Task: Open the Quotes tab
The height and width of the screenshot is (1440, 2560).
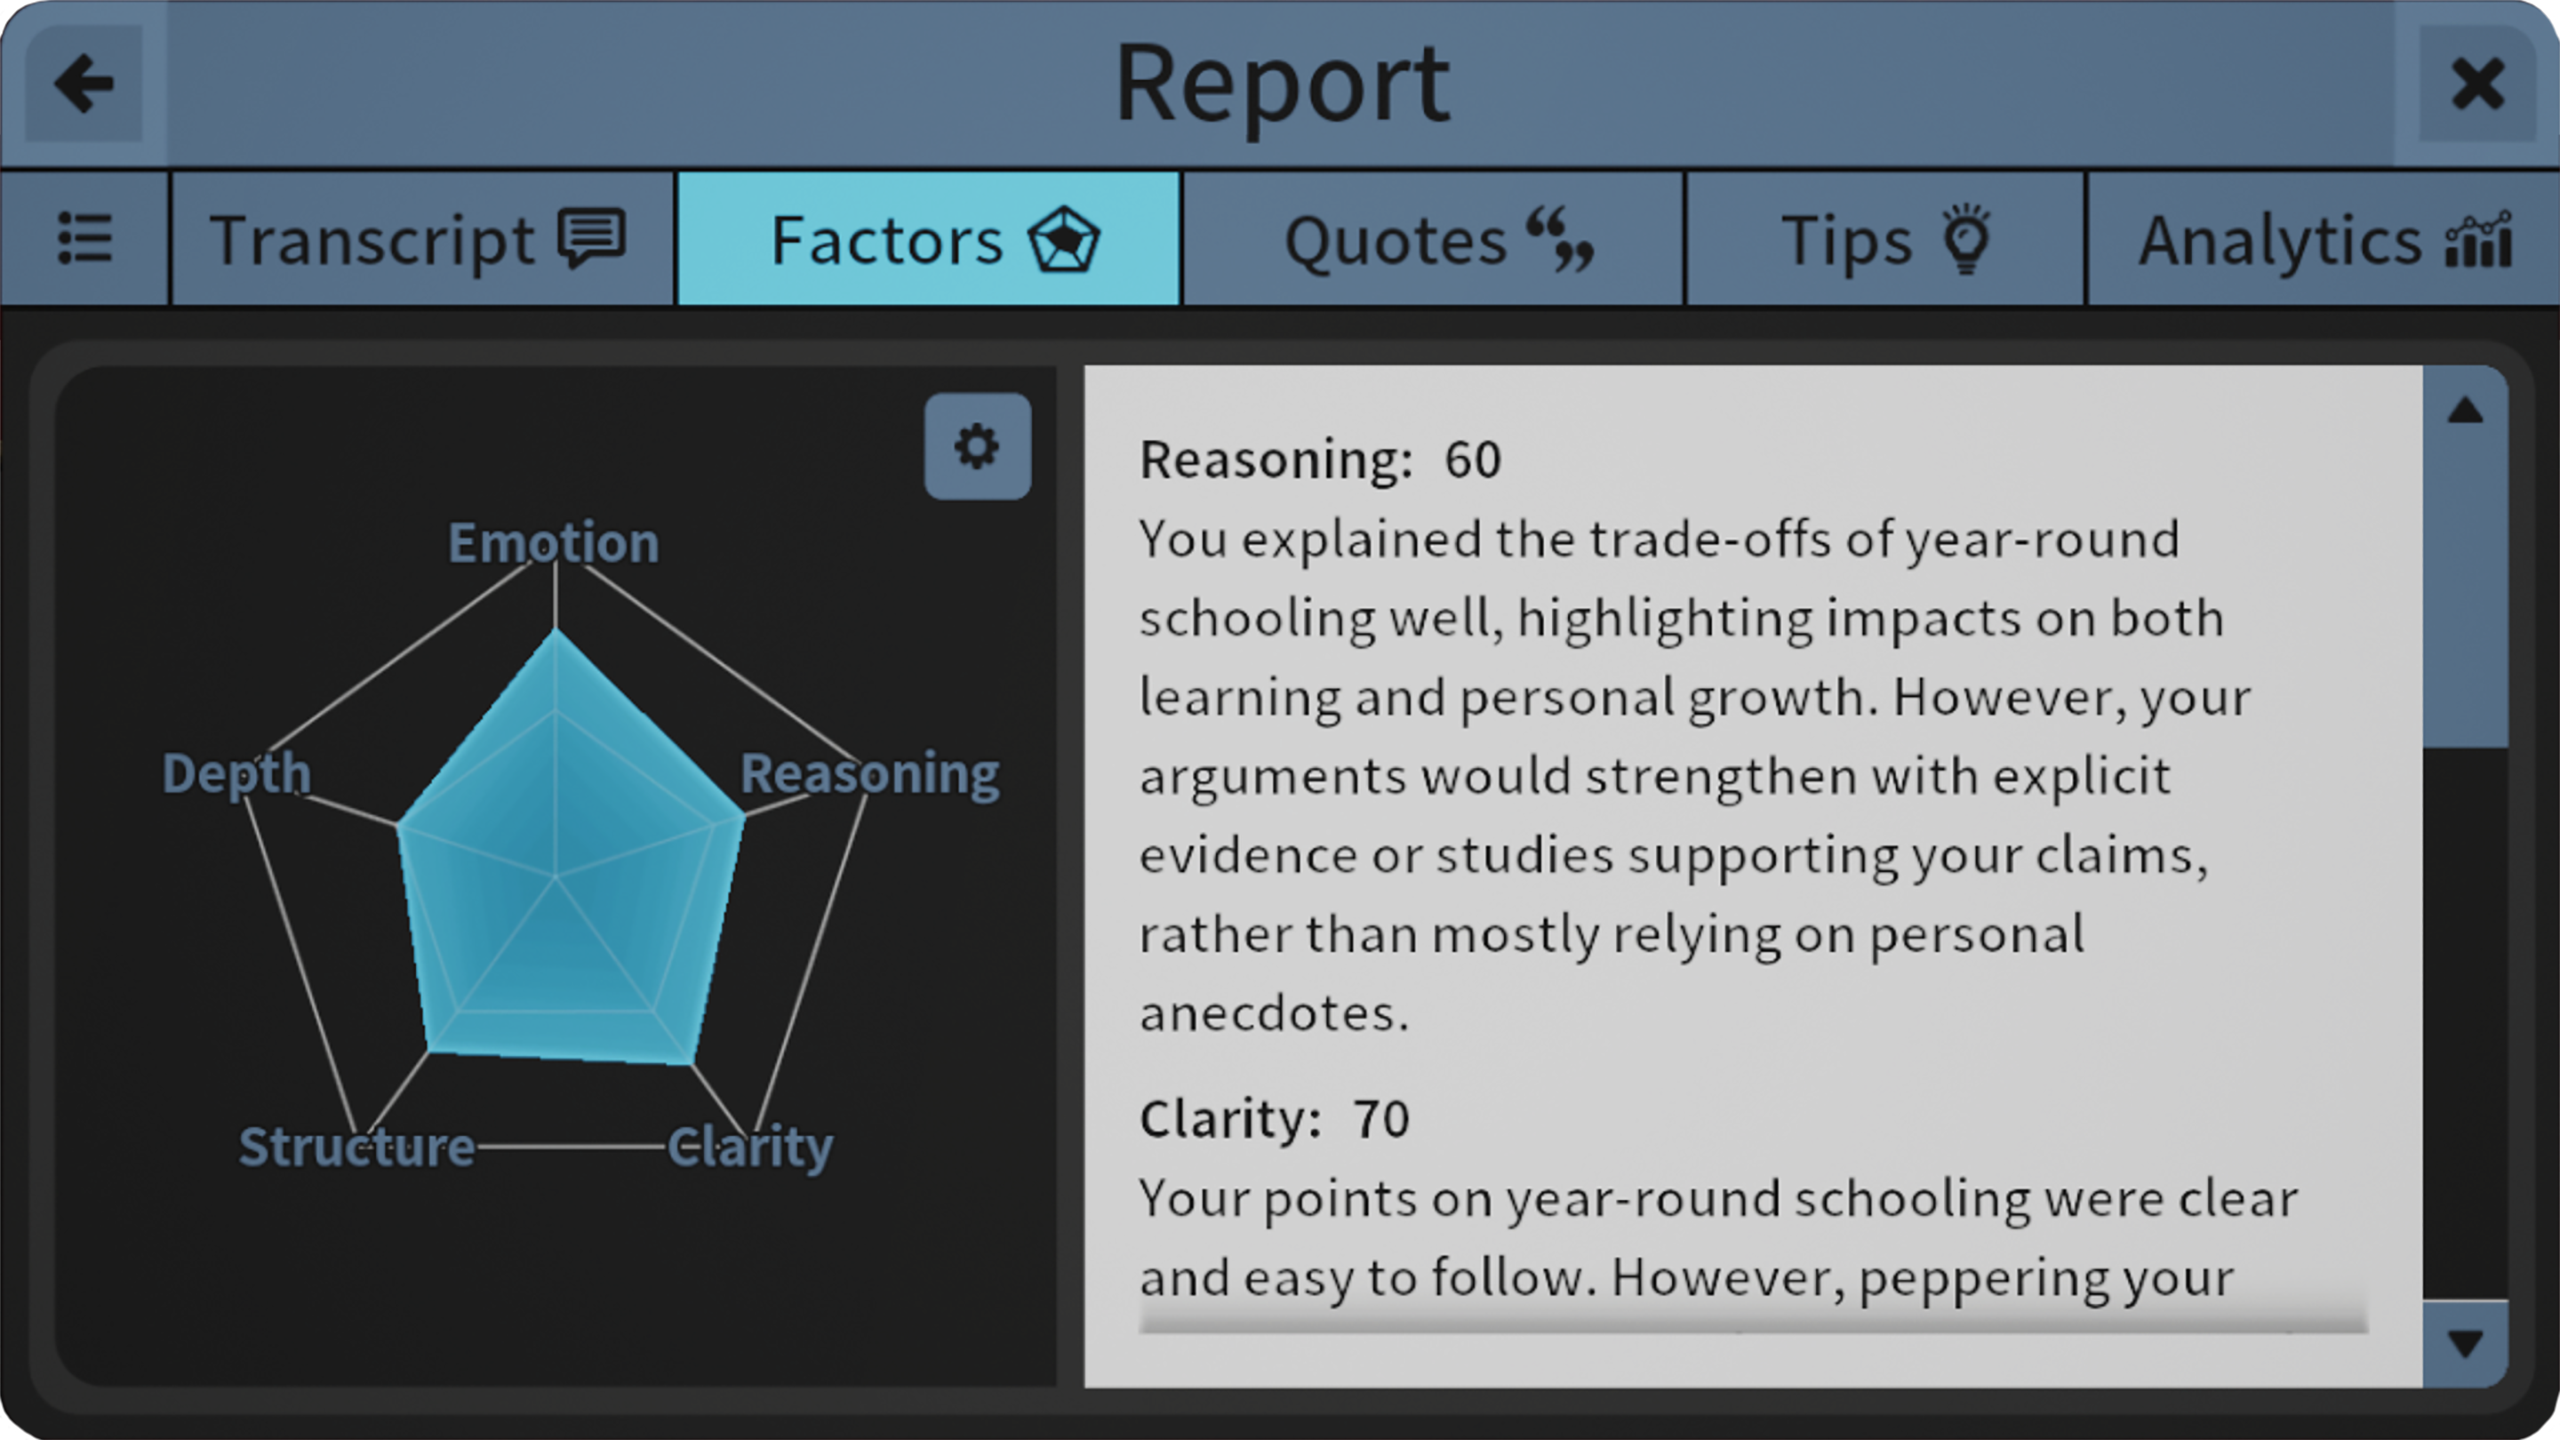Action: click(1433, 239)
